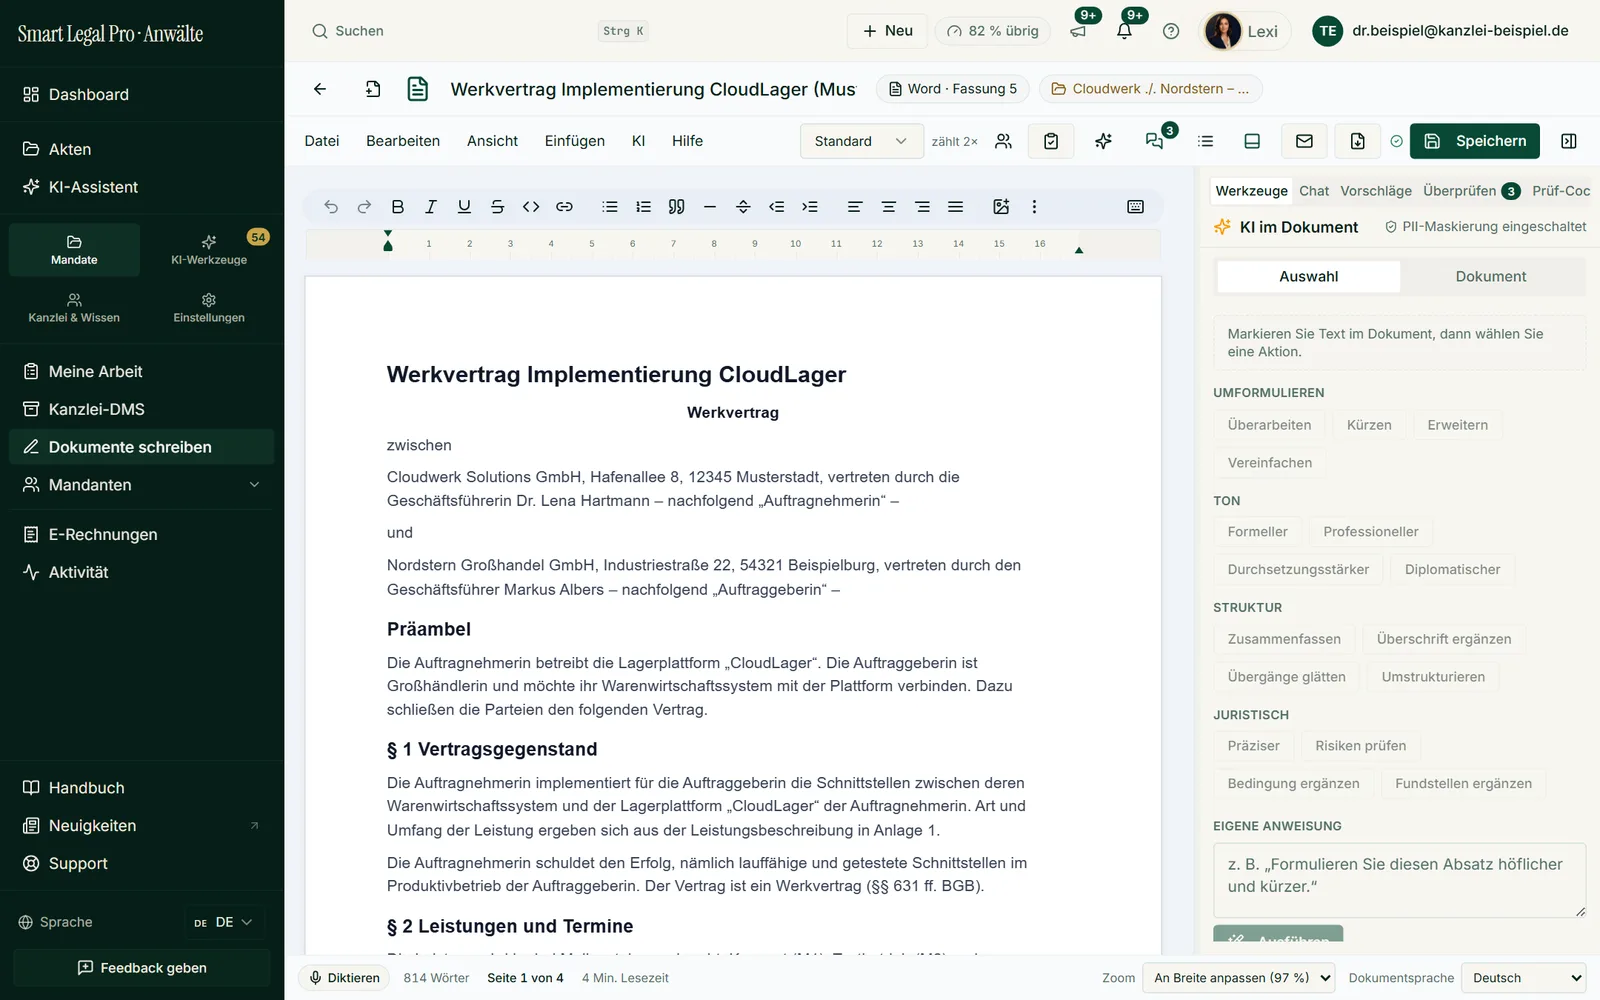Switch to the Vorschläge tab

1376,191
